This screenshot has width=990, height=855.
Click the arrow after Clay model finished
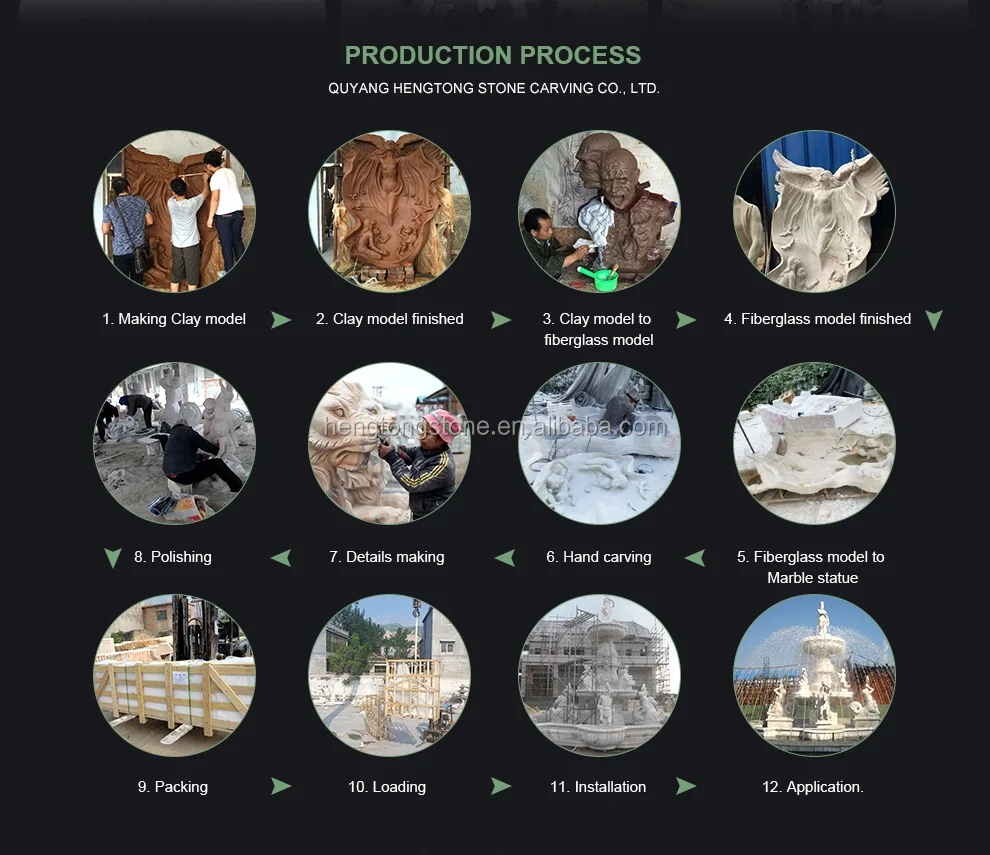(x=501, y=320)
